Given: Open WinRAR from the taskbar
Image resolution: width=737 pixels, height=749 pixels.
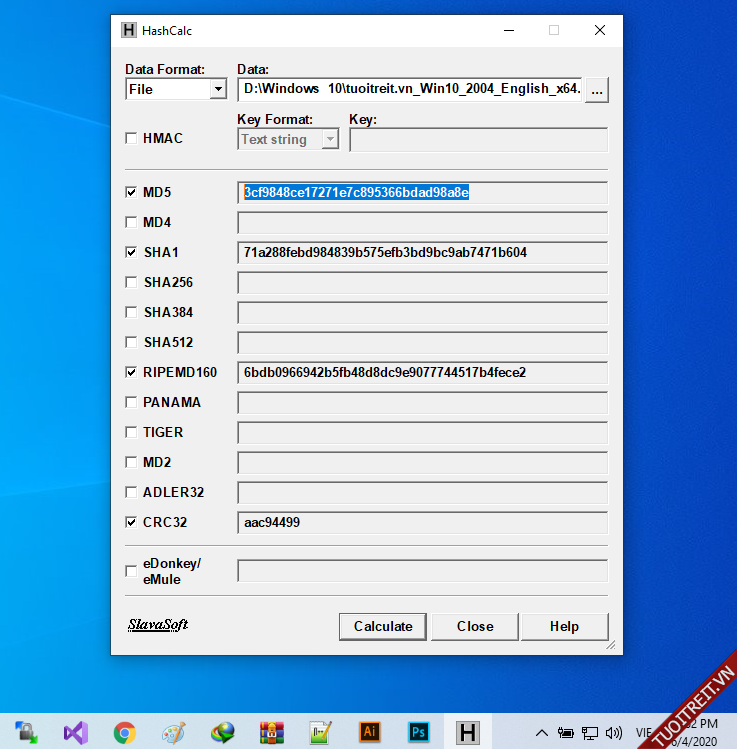Looking at the screenshot, I should tap(272, 732).
